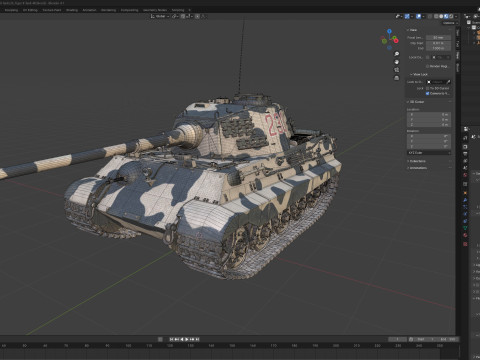The image size is (480, 360).
Task: Toggle X-ray display icon in header
Action: [x=430, y=16]
